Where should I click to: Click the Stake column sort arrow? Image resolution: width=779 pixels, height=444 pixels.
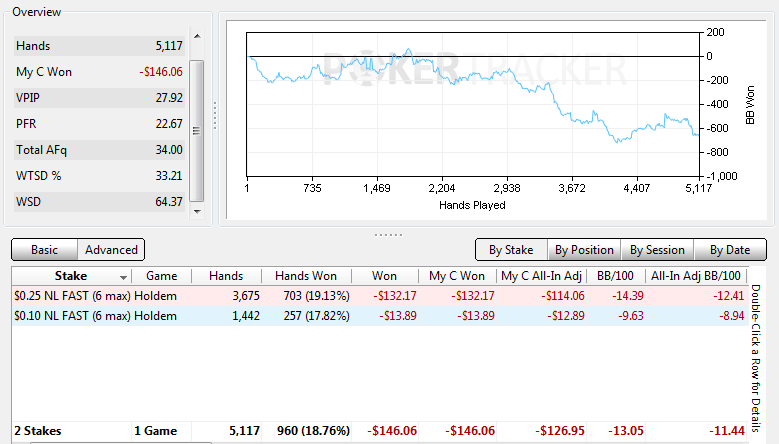coord(123,277)
